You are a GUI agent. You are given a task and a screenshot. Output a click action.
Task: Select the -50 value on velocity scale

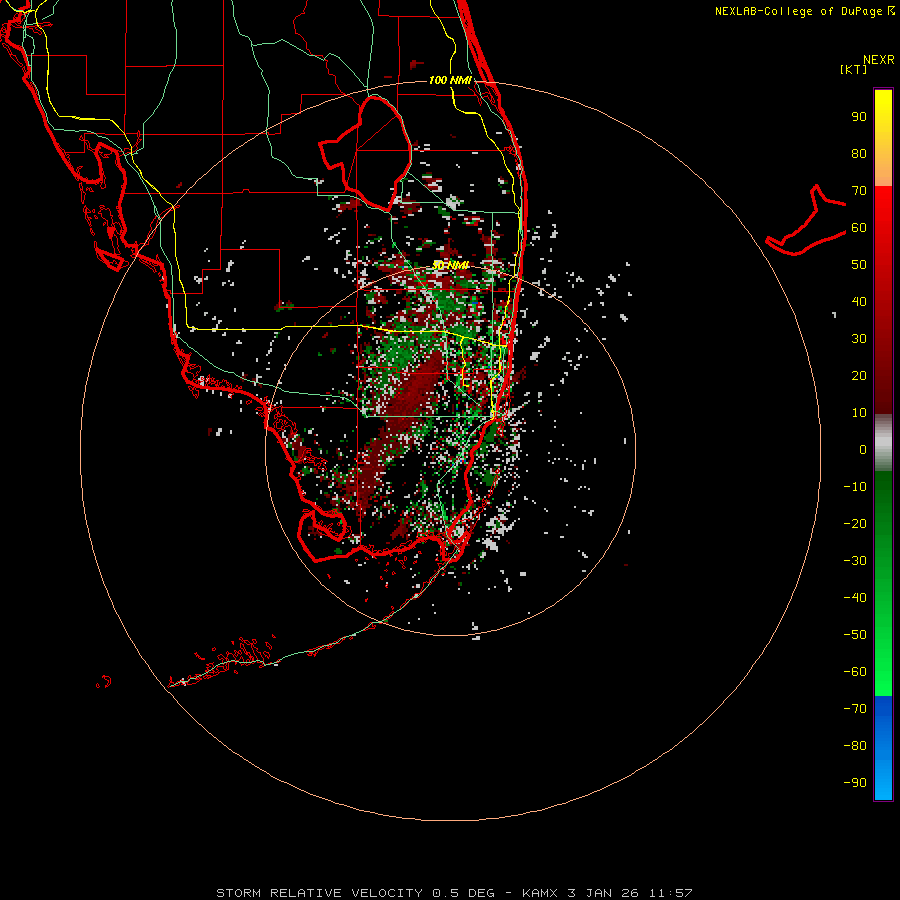(855, 635)
